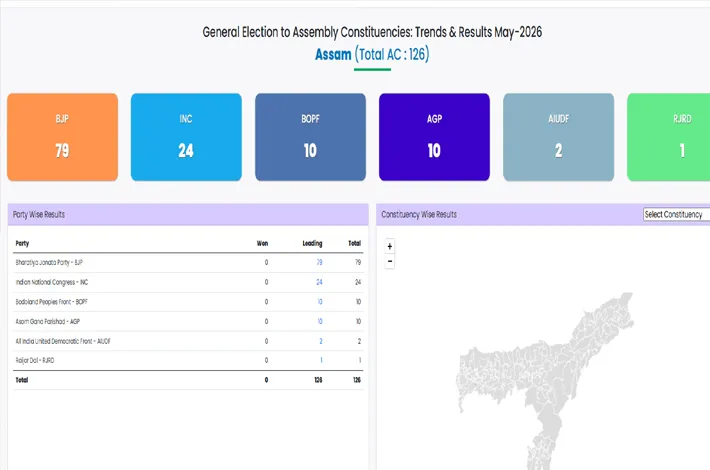The height and width of the screenshot is (470, 710).
Task: Click the Total column header
Action: click(355, 243)
